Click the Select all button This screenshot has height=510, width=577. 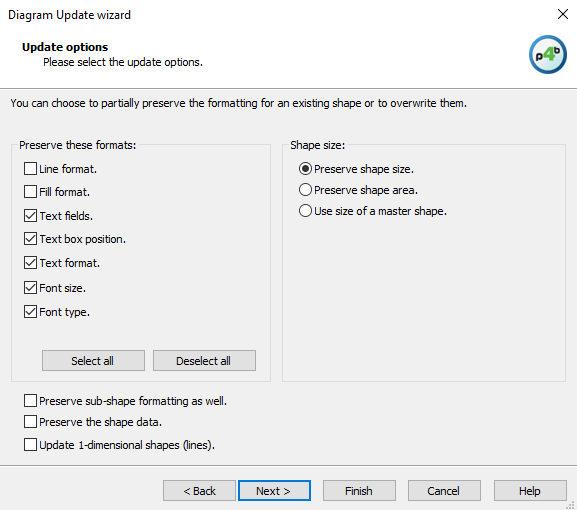(93, 361)
